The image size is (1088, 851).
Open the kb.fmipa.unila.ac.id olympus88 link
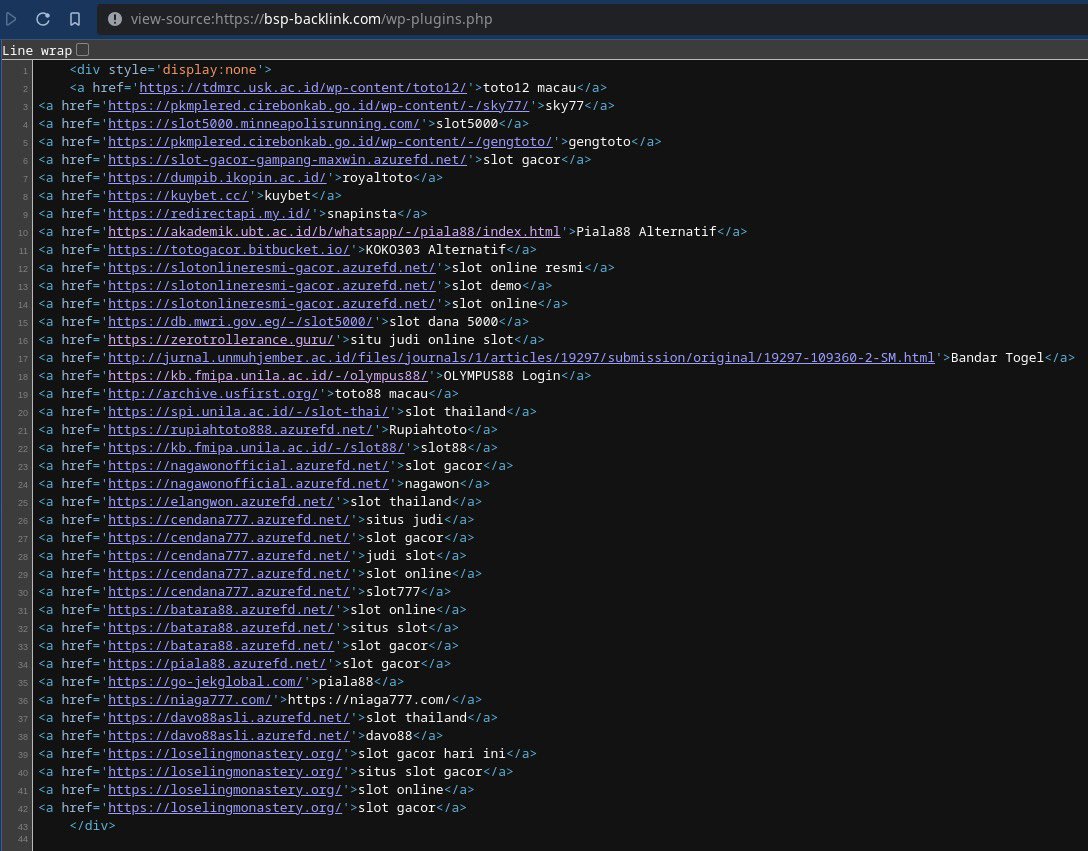[268, 376]
